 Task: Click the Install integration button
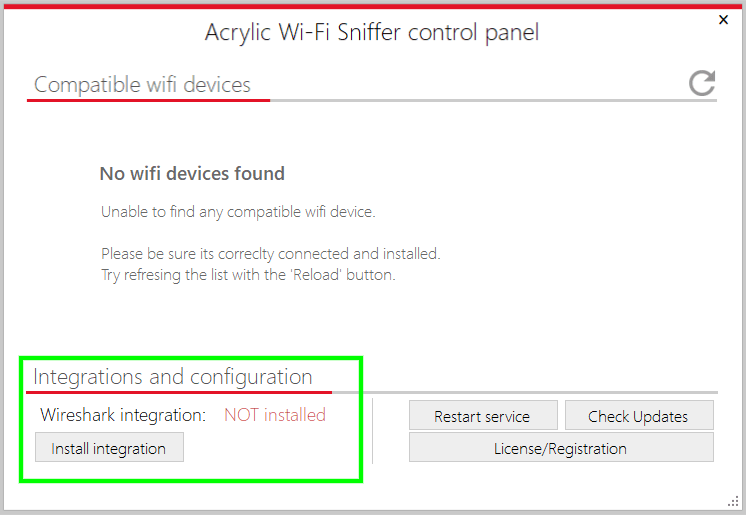[x=109, y=447]
